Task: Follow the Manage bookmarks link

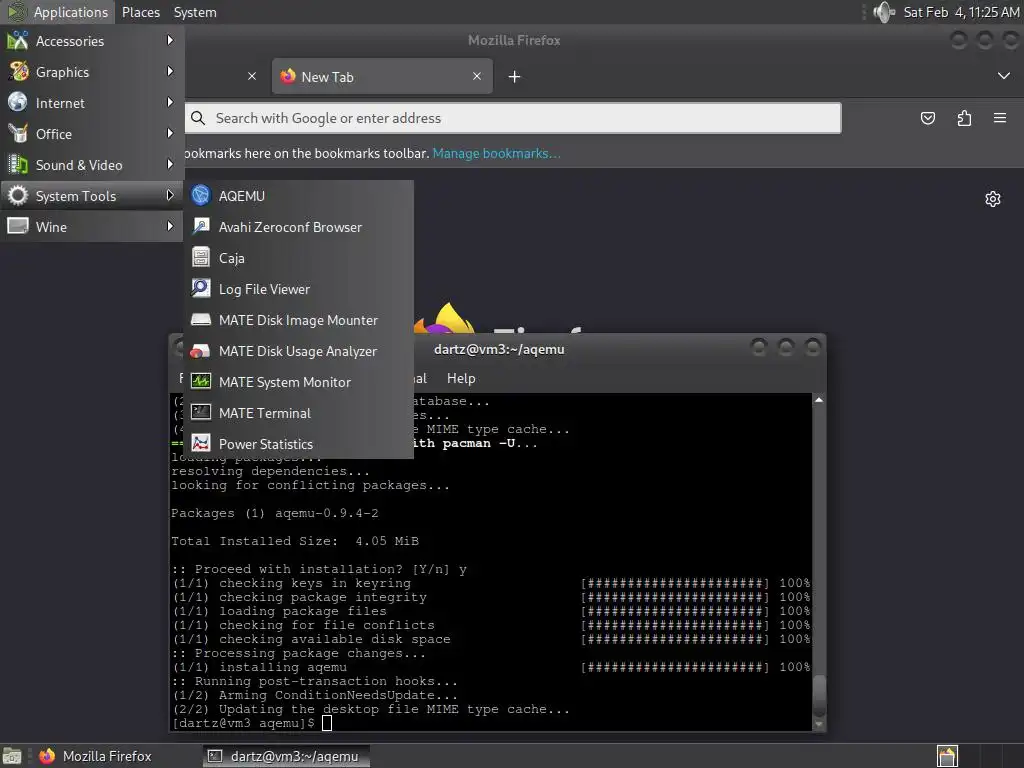Action: (x=496, y=153)
